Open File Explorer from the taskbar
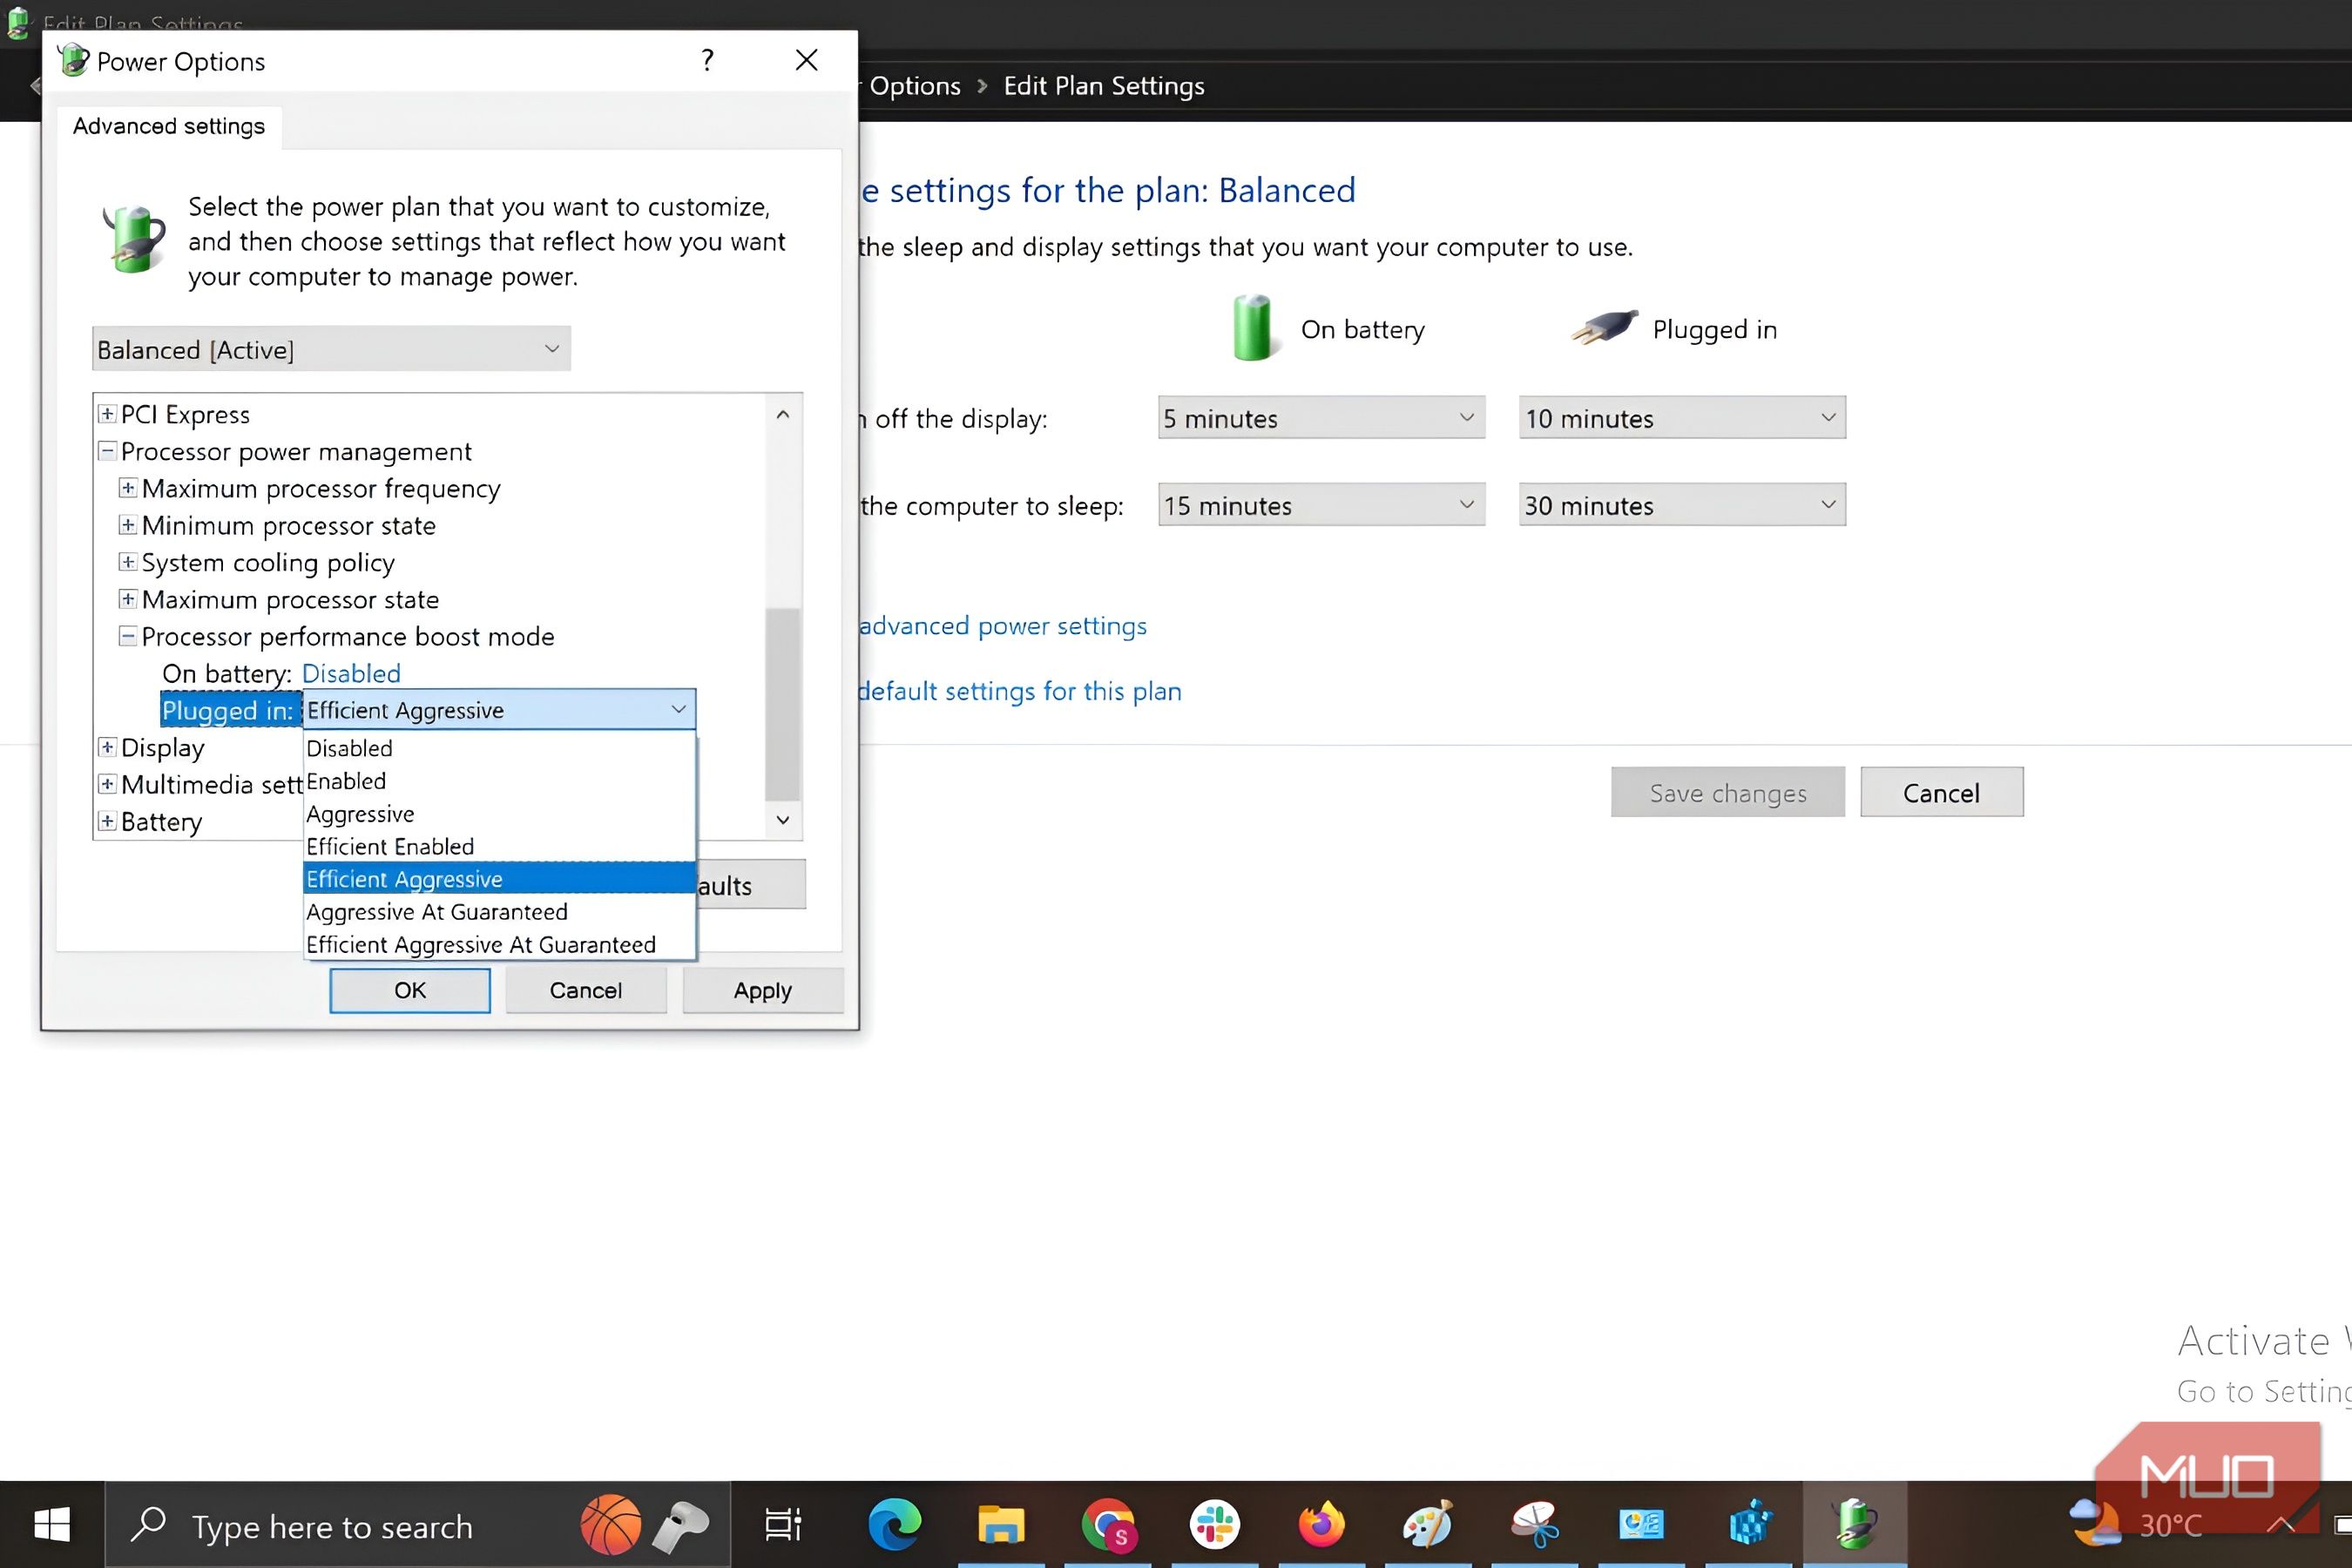 point(1000,1524)
